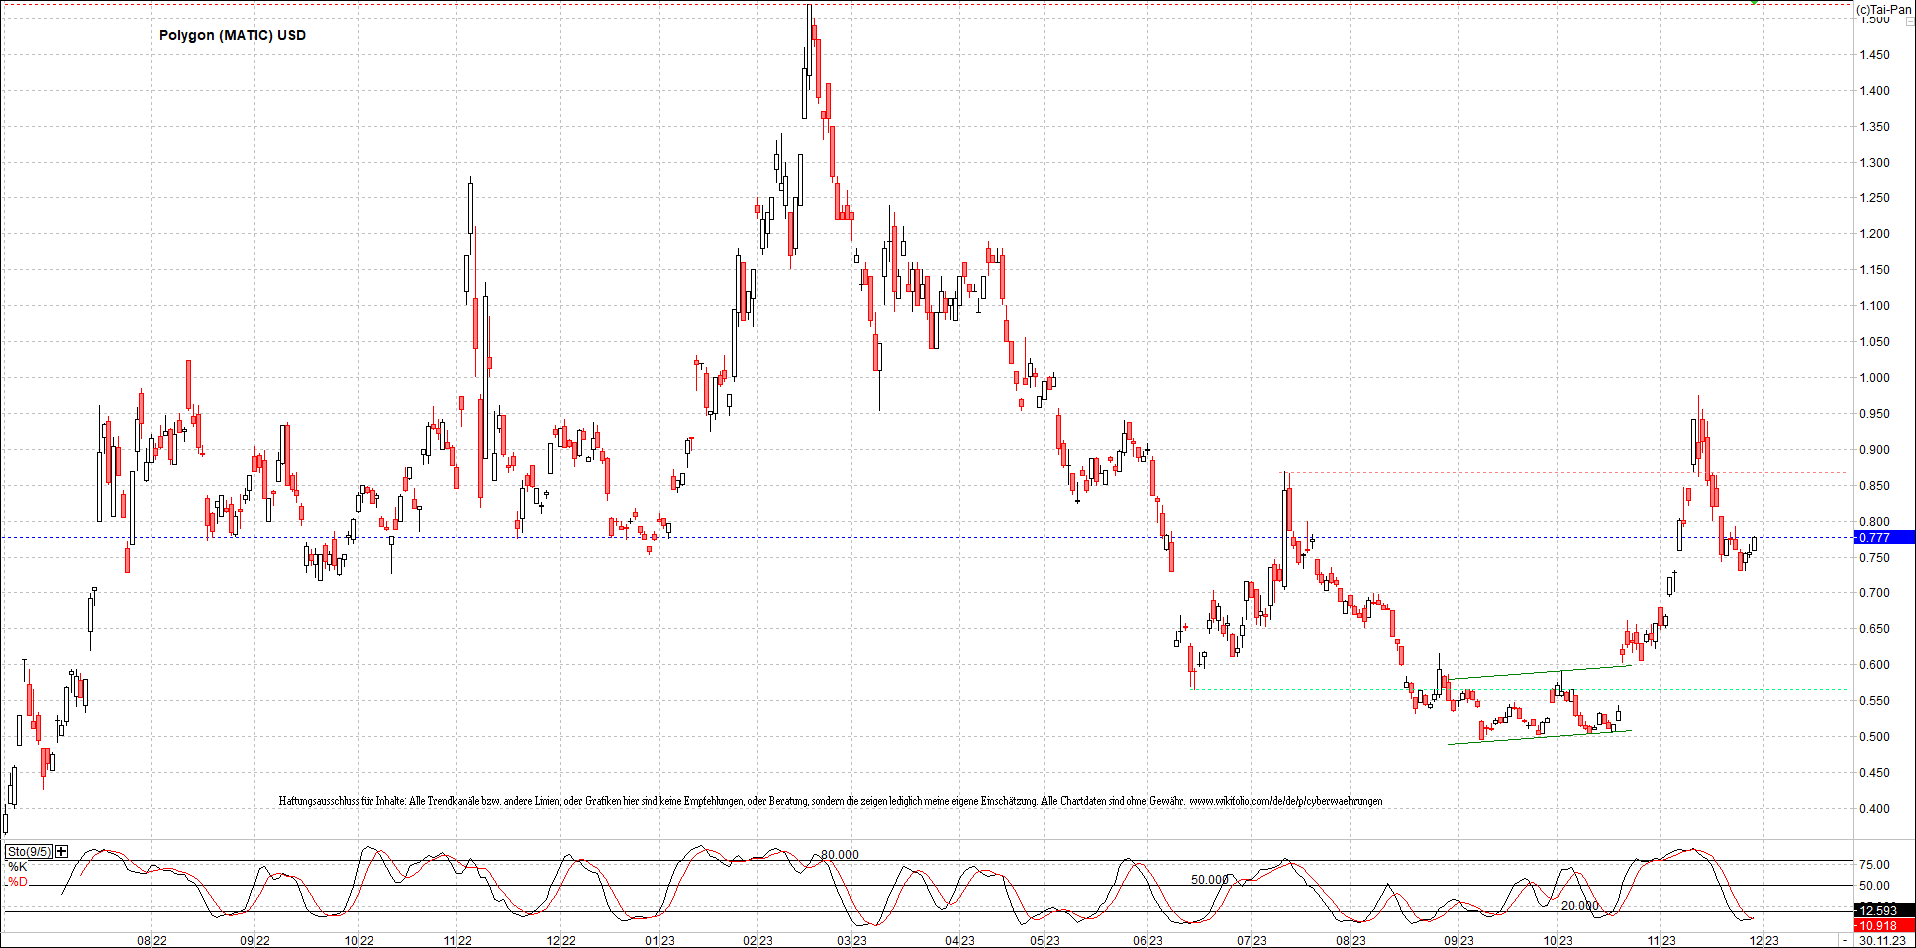Click the black 12.593 stochastic value tag
1916x948 pixels.
tap(1884, 910)
